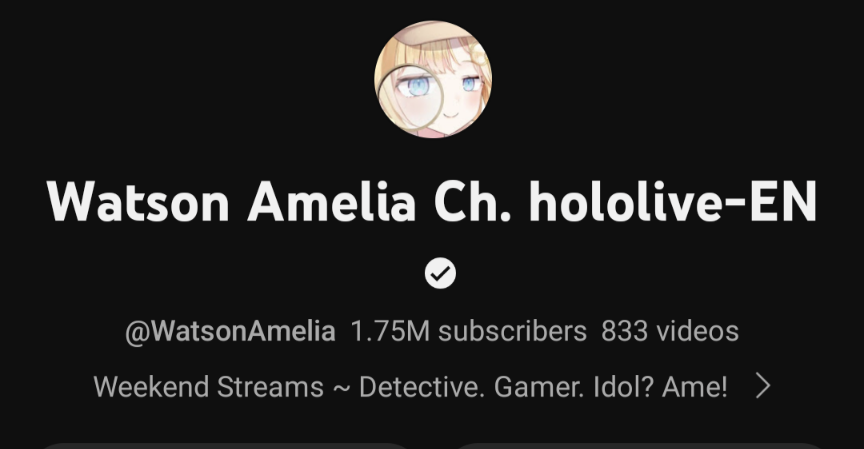
Task: Tap the verified checkmark badge
Action: [440, 273]
